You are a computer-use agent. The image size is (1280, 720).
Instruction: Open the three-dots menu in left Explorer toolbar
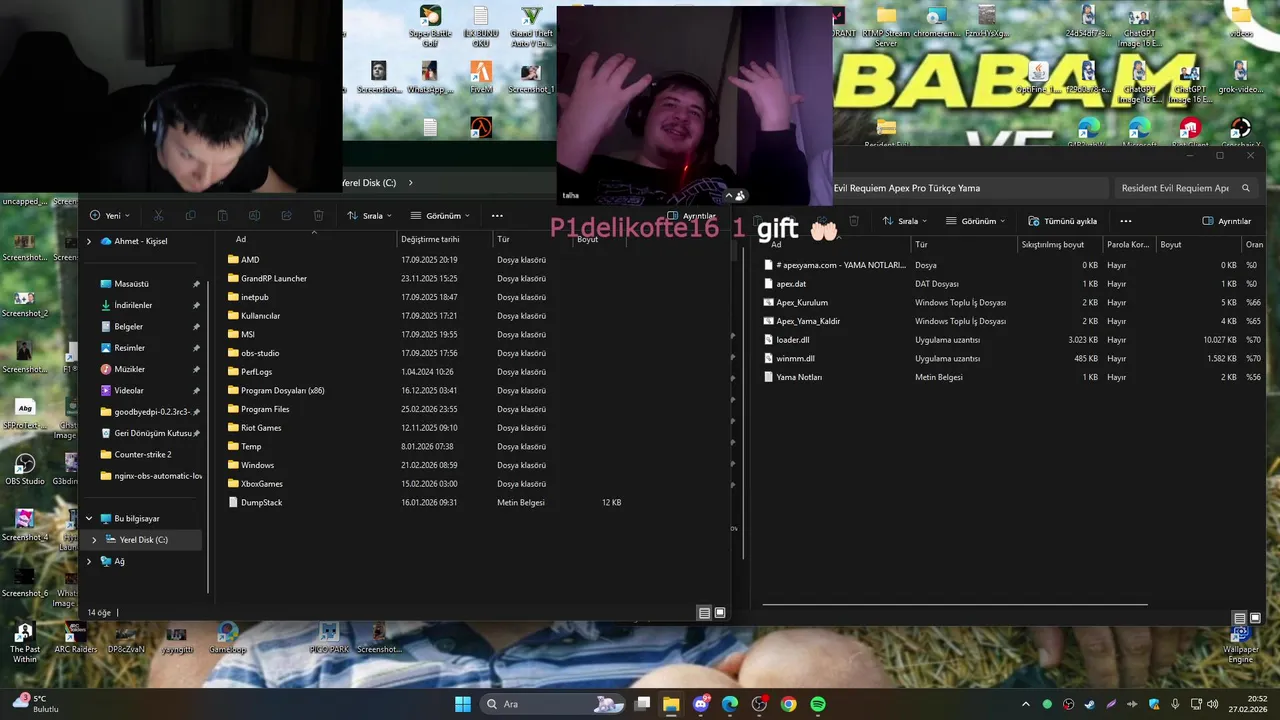(x=497, y=215)
